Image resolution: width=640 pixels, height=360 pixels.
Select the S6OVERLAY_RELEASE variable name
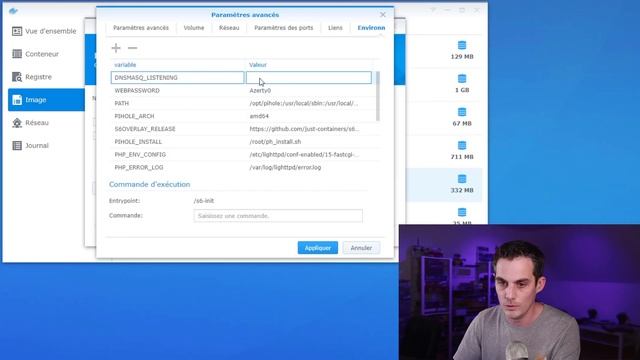click(x=145, y=129)
